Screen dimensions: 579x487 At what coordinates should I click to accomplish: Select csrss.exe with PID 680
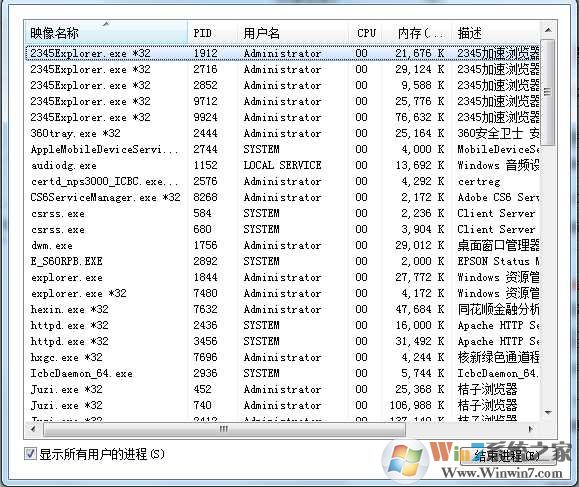pyautogui.click(x=282, y=229)
